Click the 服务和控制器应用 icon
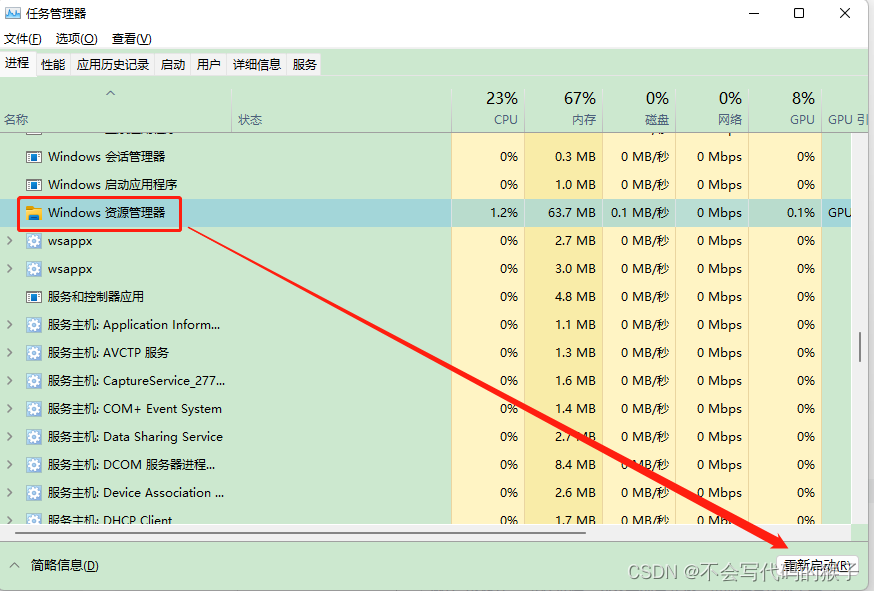The width and height of the screenshot is (874, 591). 35,296
